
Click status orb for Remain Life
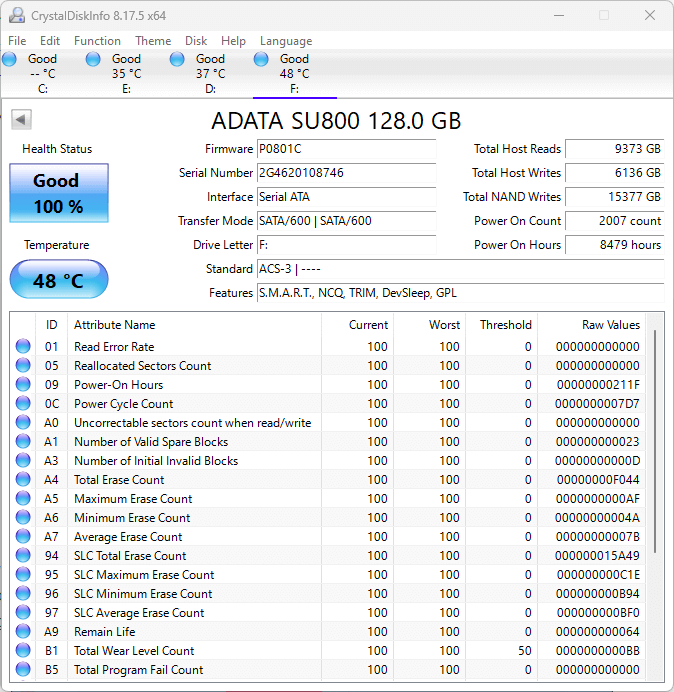pyautogui.click(x=23, y=631)
